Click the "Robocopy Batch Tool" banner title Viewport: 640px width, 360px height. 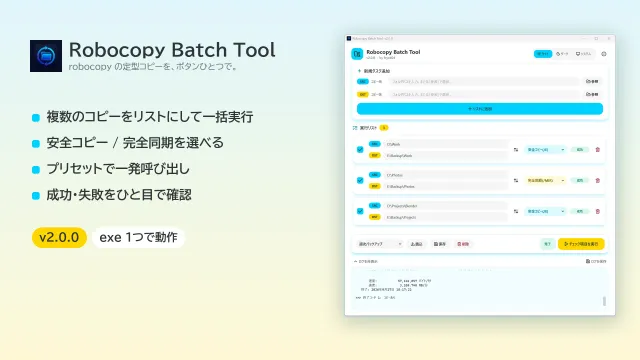click(172, 50)
